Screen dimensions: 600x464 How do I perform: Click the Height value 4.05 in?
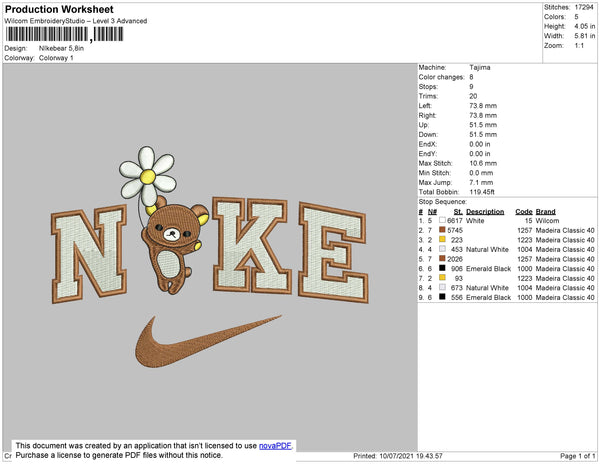[585, 26]
